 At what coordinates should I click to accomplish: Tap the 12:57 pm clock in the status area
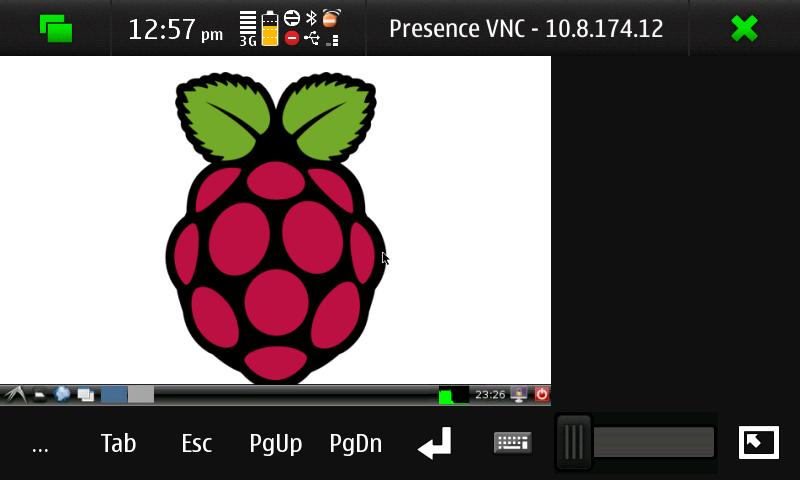click(x=176, y=29)
